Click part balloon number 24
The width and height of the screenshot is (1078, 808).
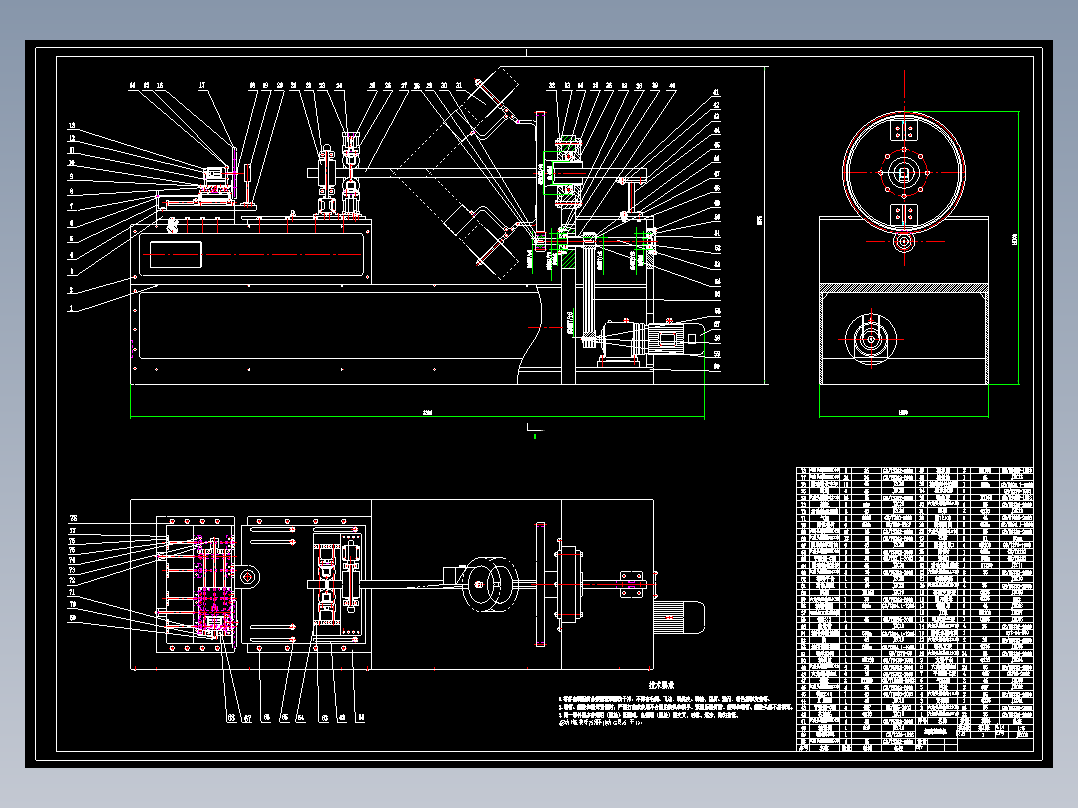(339, 86)
